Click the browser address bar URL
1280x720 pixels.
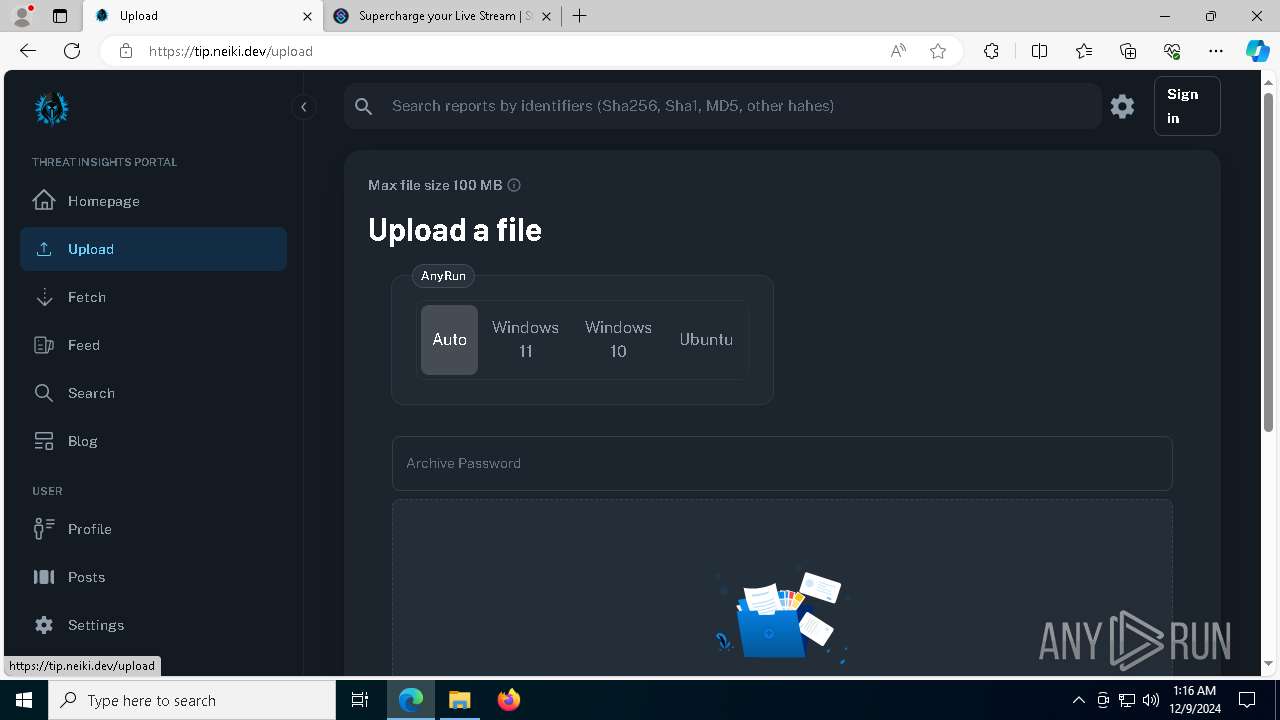click(231, 51)
